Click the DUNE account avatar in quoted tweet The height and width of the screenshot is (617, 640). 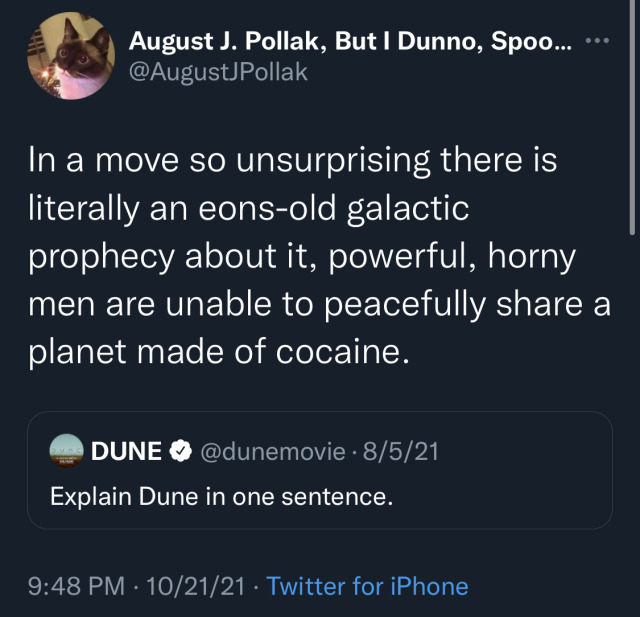click(x=66, y=452)
